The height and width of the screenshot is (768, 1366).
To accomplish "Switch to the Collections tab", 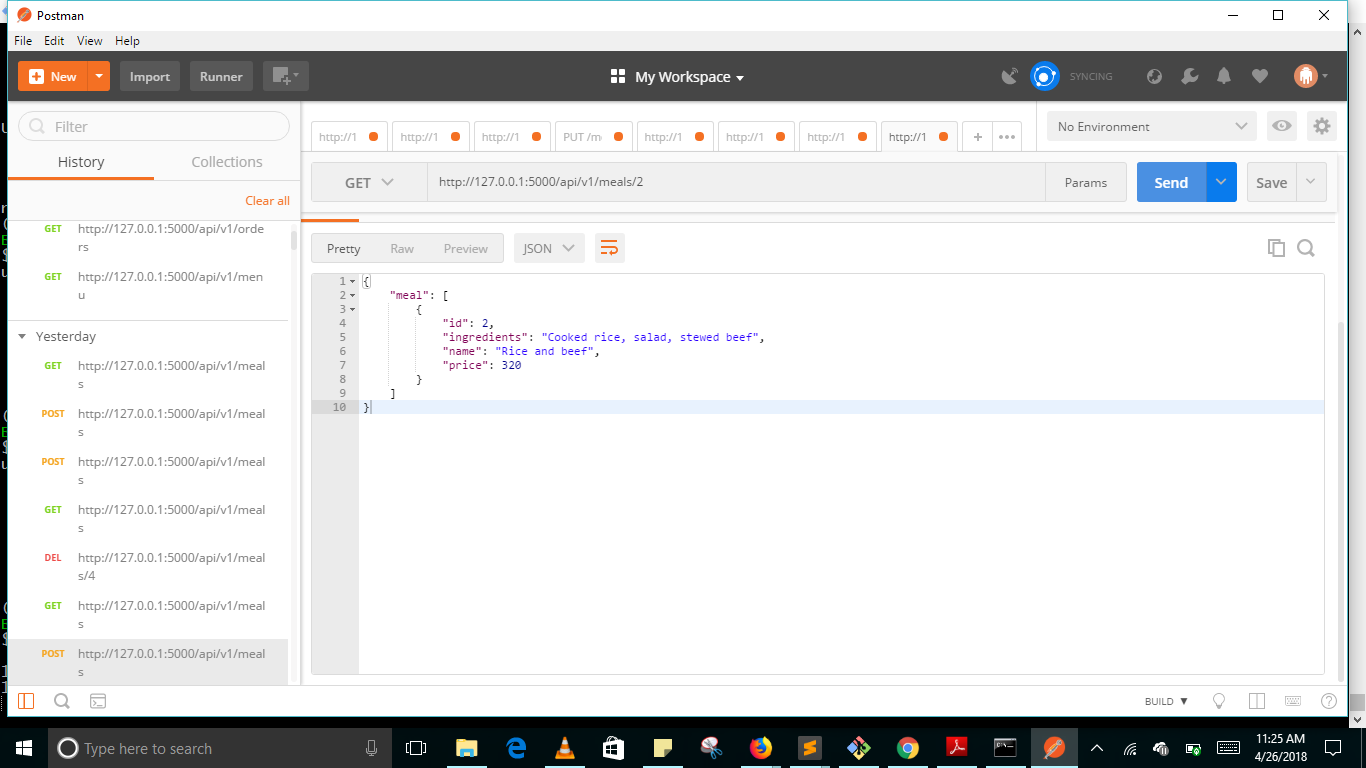I will [227, 162].
